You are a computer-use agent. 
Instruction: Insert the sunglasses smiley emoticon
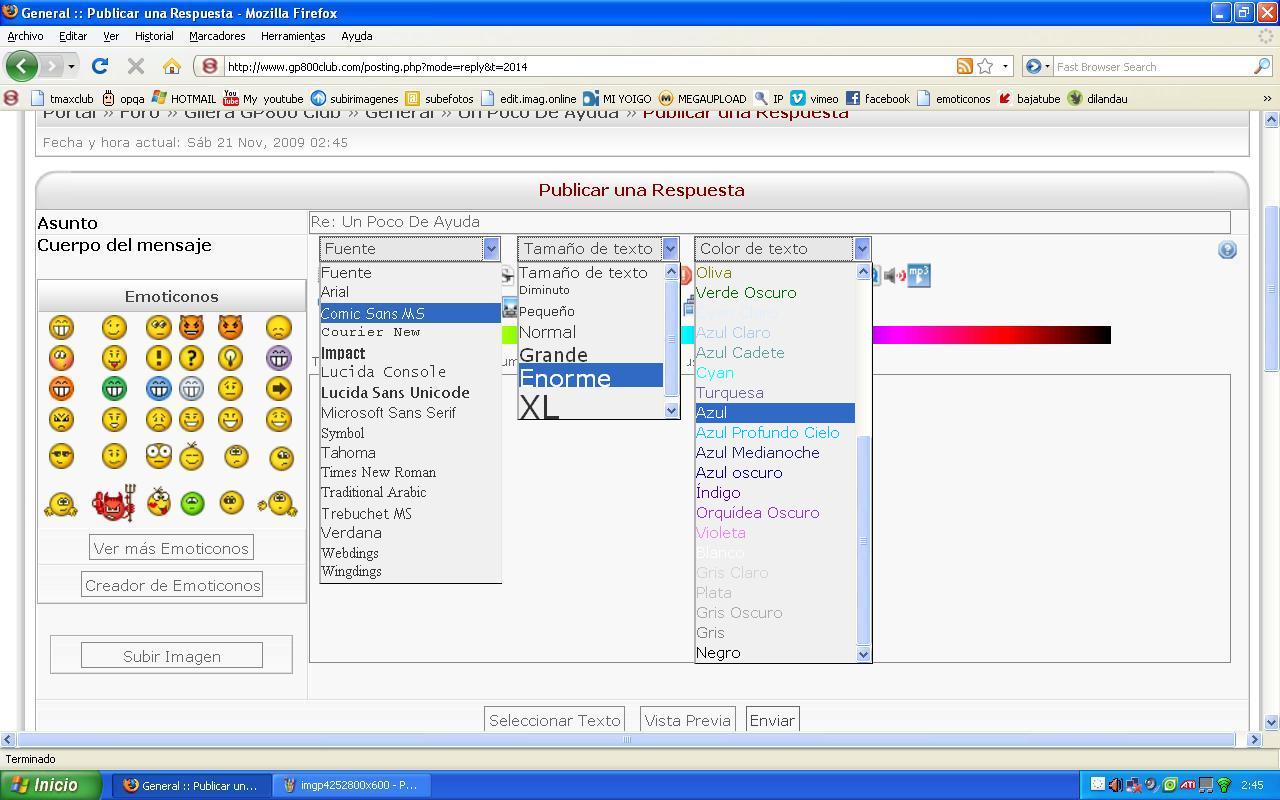coord(61,457)
